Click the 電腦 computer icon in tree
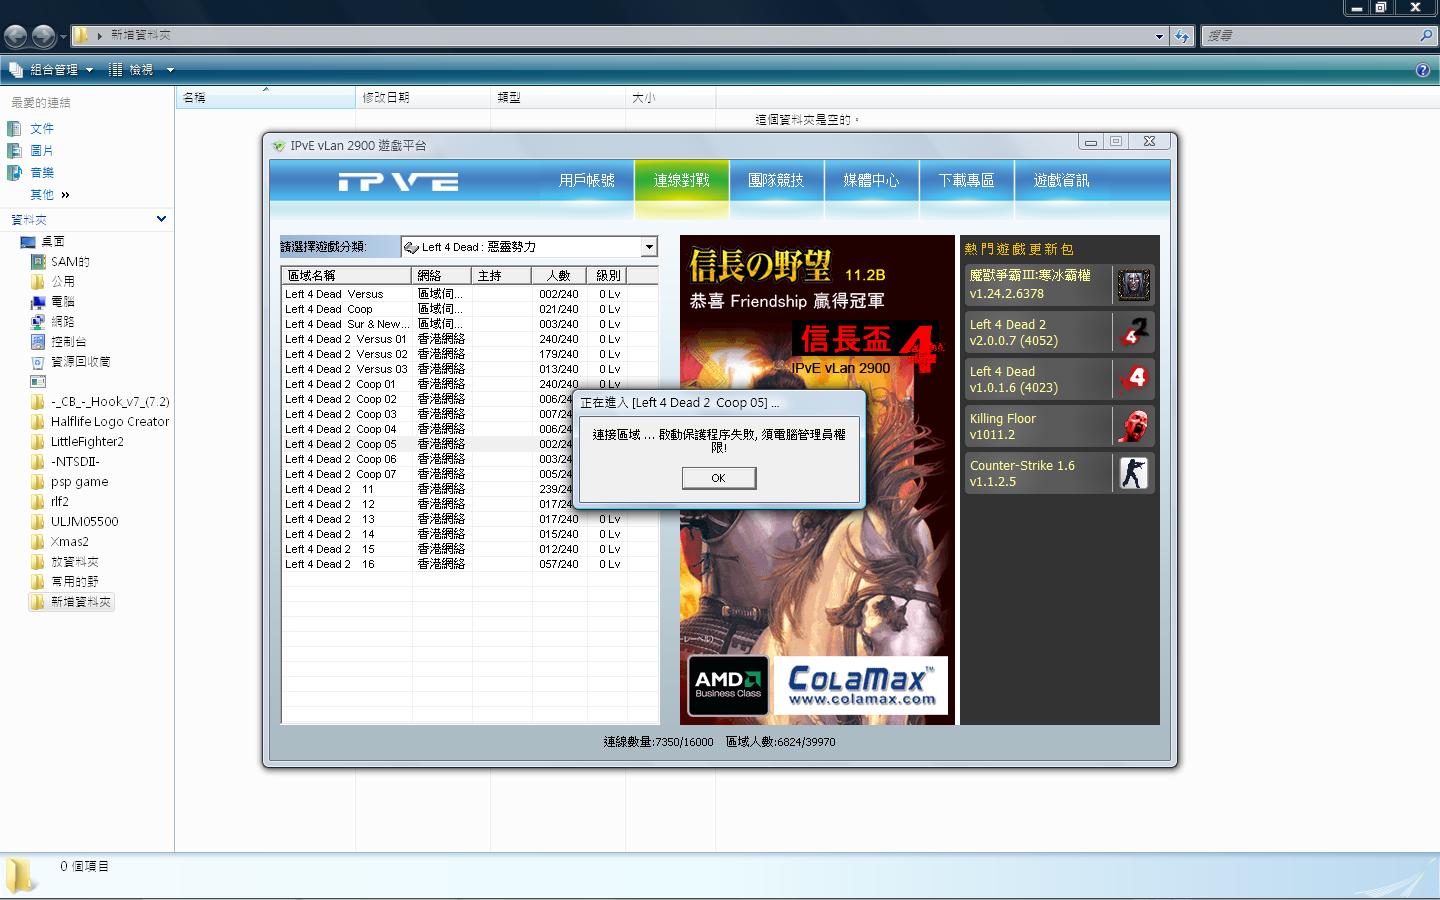The height and width of the screenshot is (900, 1440). [x=38, y=301]
